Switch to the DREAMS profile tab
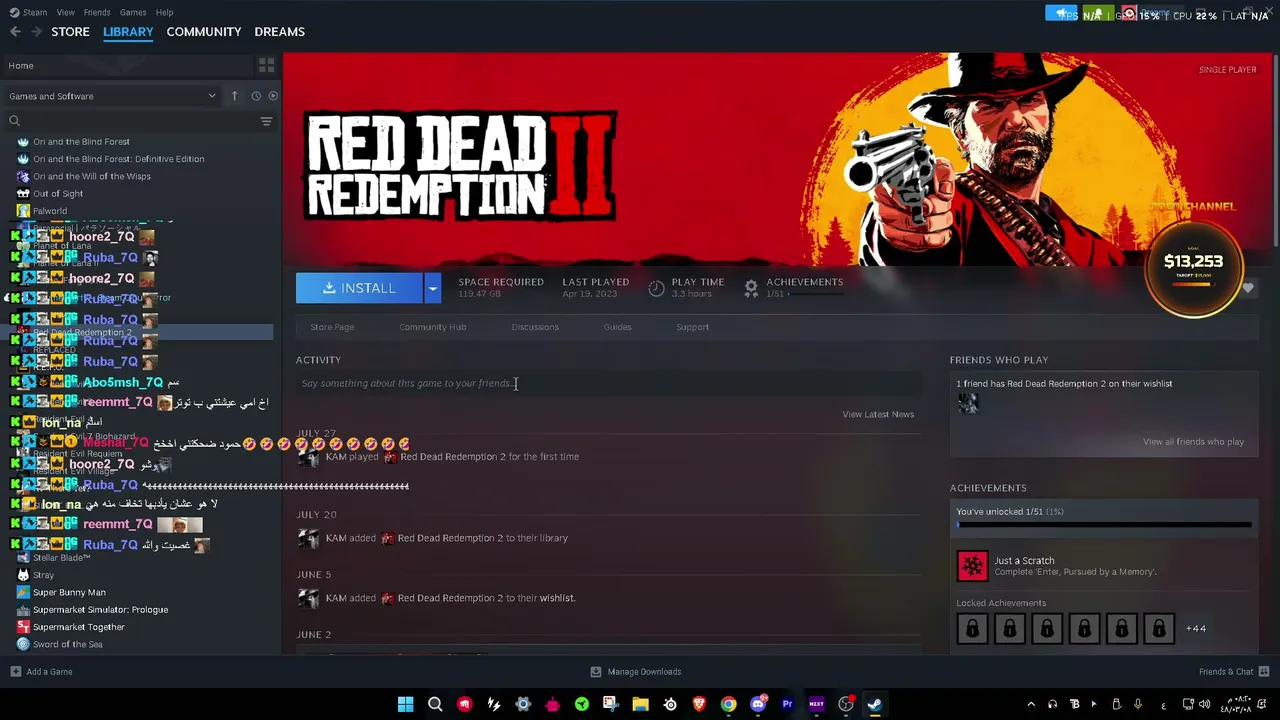The height and width of the screenshot is (720, 1280). click(280, 32)
